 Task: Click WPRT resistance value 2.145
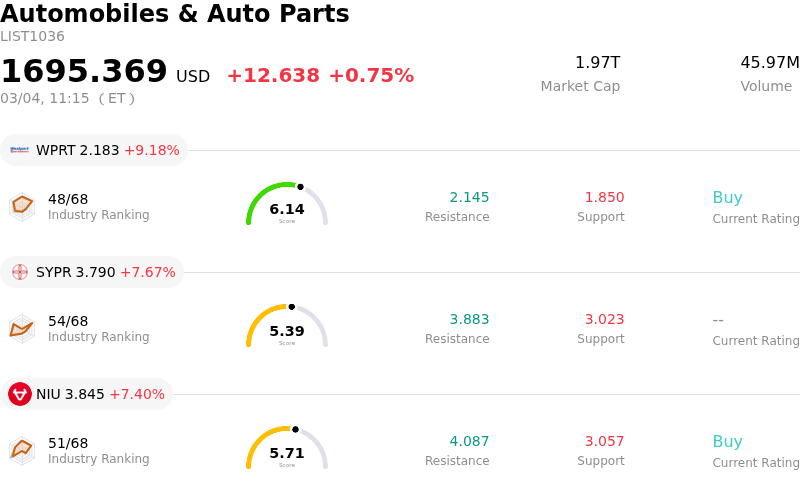(x=469, y=198)
